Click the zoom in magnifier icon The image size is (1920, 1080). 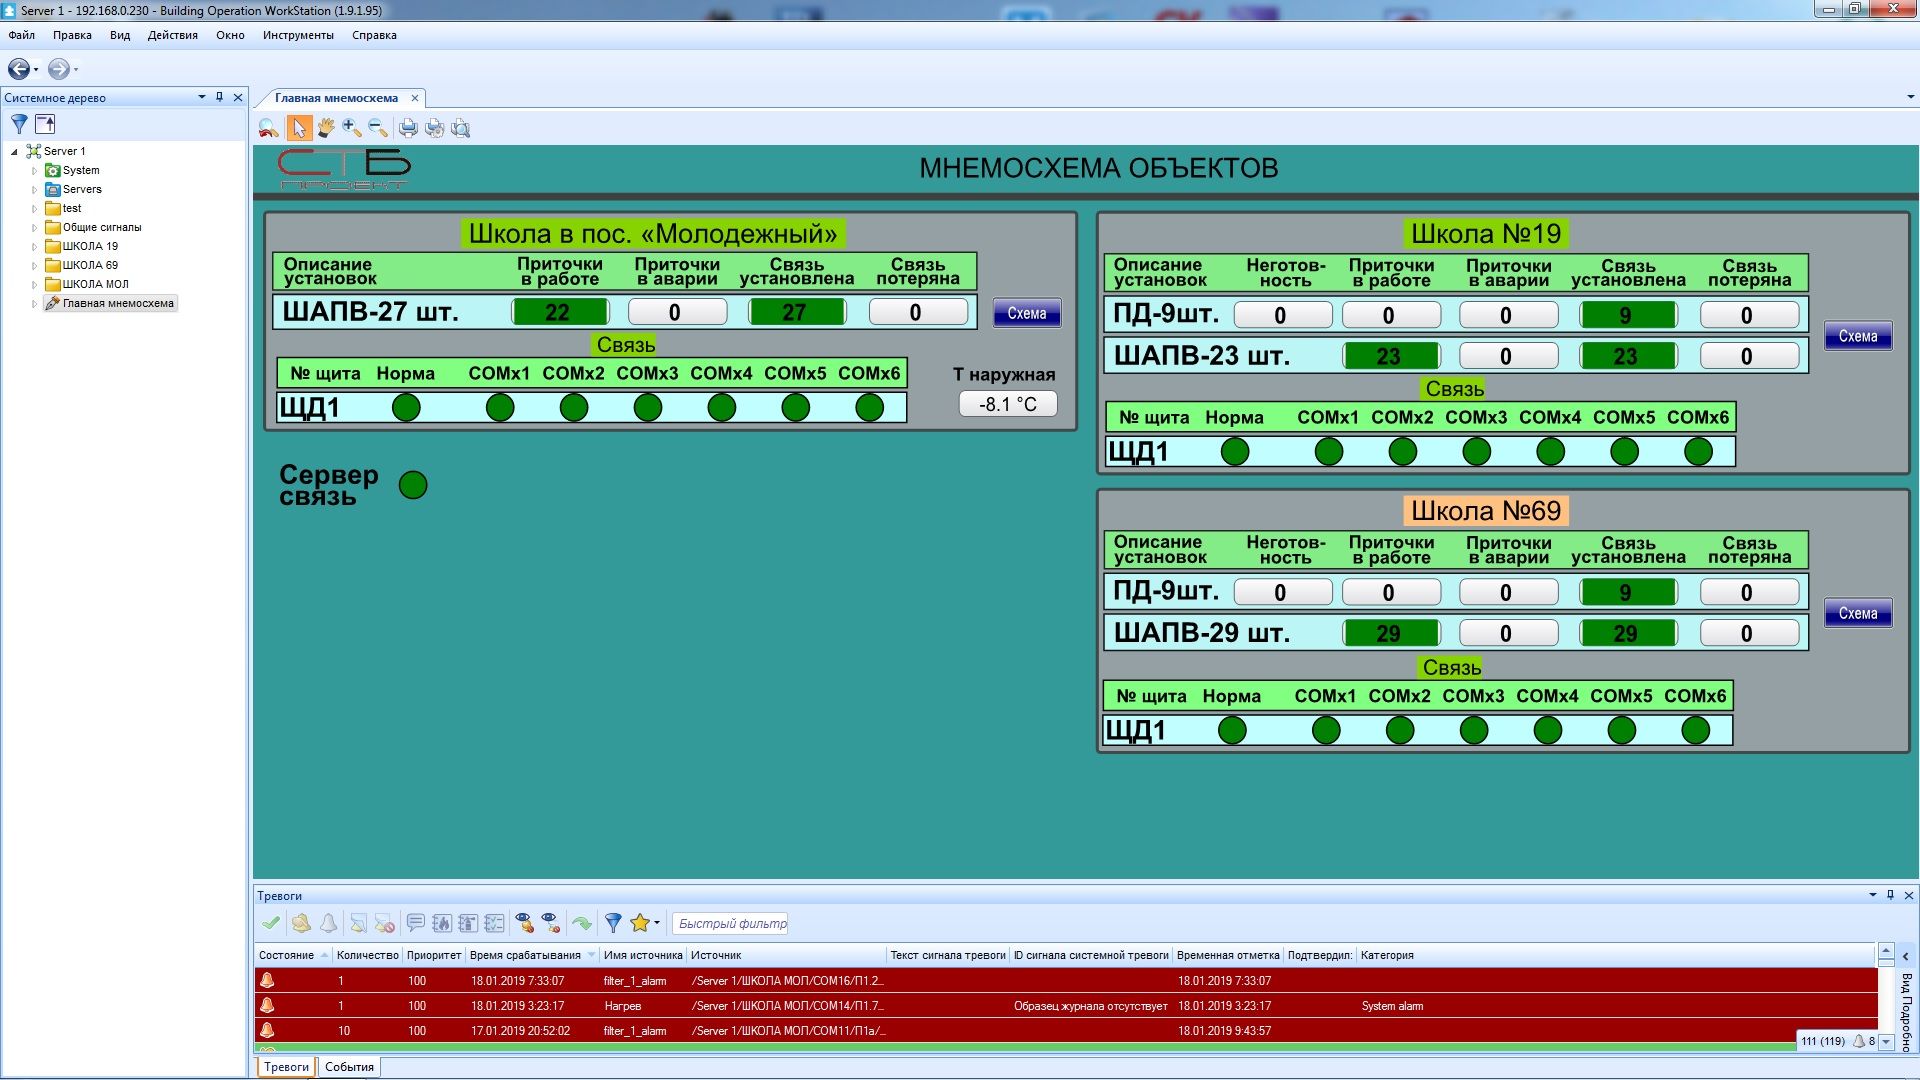click(x=351, y=128)
